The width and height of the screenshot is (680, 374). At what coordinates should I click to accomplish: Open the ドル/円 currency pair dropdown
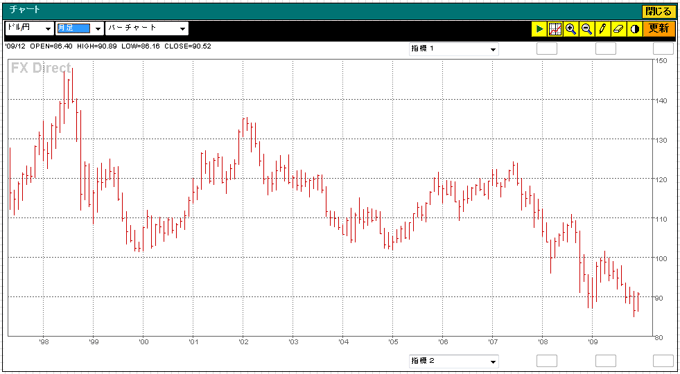(29, 29)
